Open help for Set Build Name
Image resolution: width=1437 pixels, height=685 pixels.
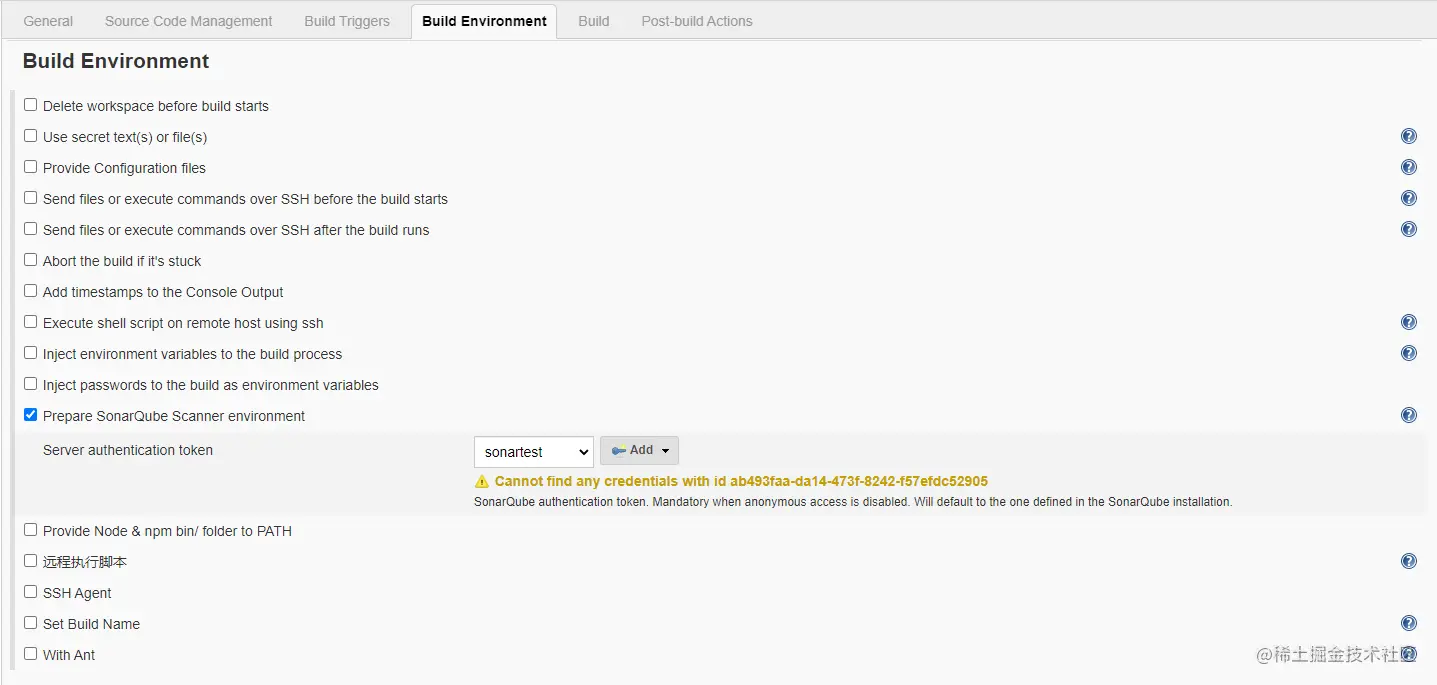[x=1409, y=623]
